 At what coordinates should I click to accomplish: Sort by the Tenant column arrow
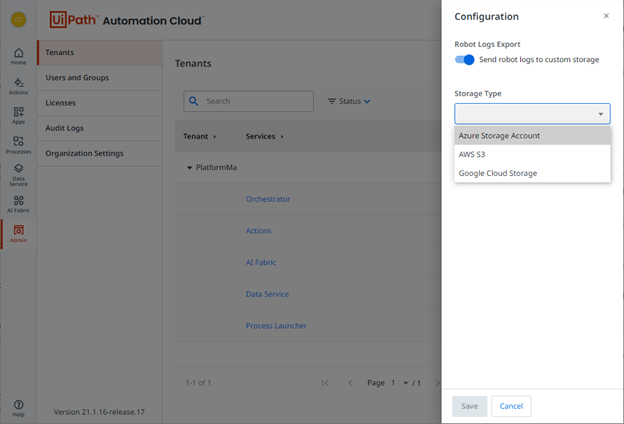(x=214, y=137)
